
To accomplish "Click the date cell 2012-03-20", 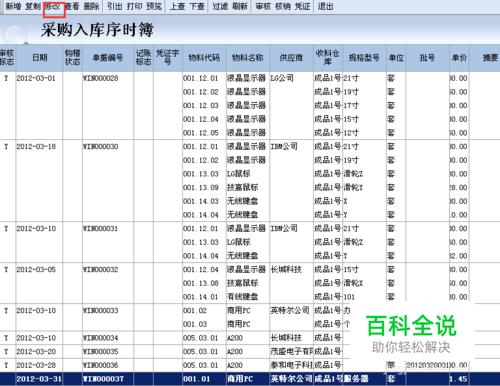I will pos(36,352).
